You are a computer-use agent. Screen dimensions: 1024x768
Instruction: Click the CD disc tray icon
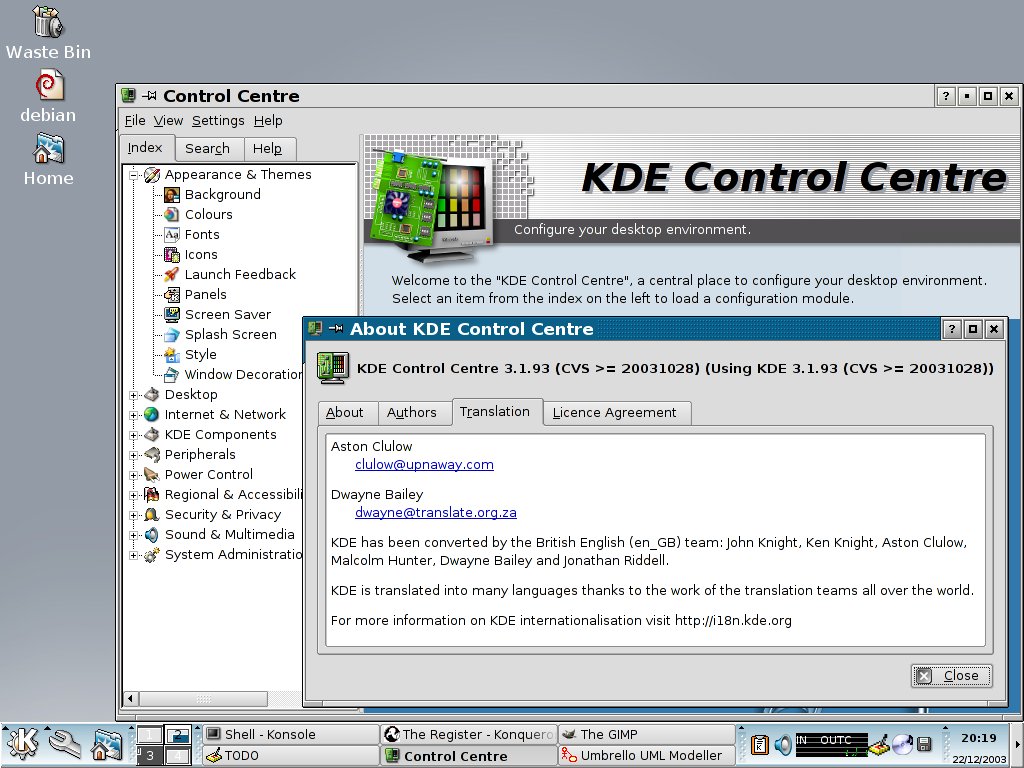(902, 744)
